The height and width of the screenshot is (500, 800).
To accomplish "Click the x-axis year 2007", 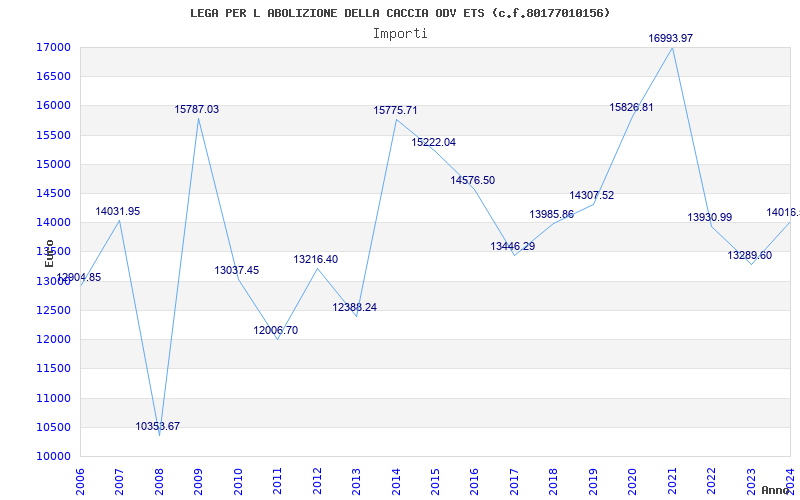I will point(119,481).
